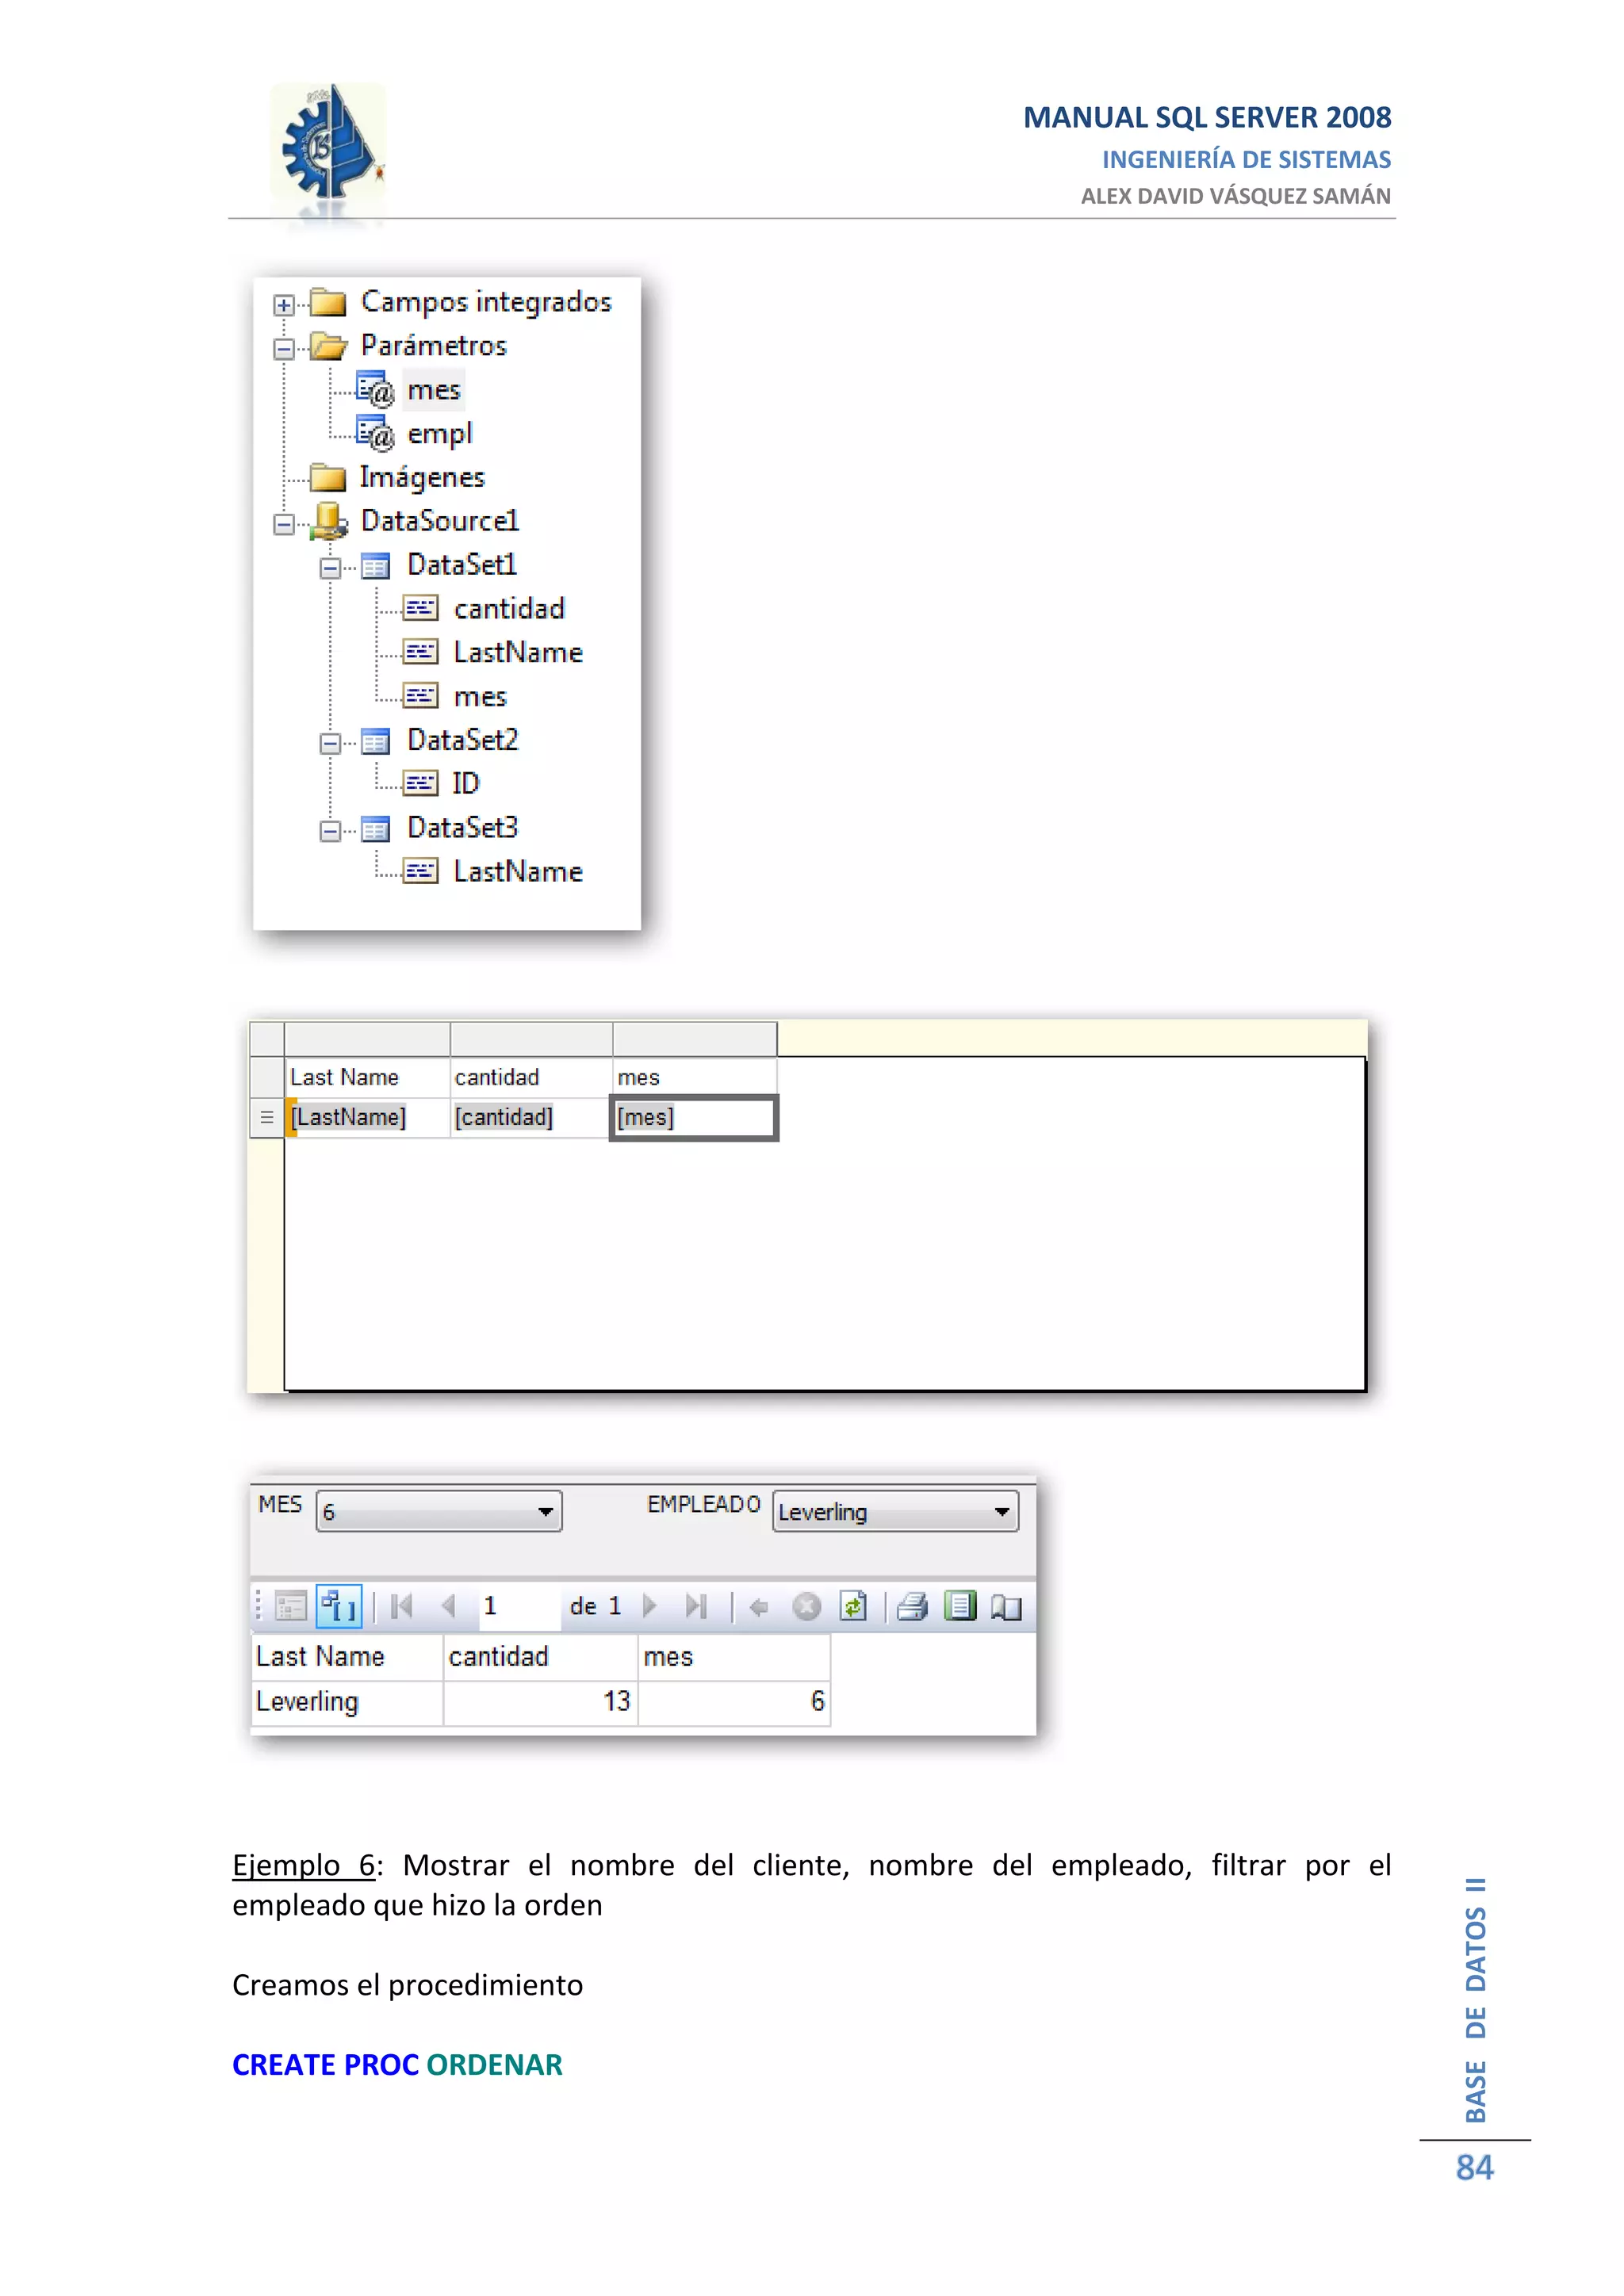
Task: Toggle the parameters area button in report toolbar
Action: (x=339, y=1607)
